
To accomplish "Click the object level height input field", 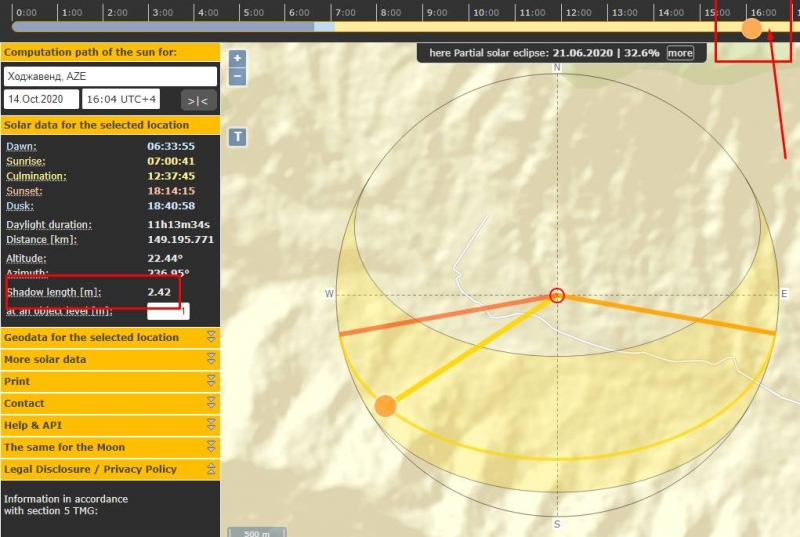I will click(x=168, y=312).
